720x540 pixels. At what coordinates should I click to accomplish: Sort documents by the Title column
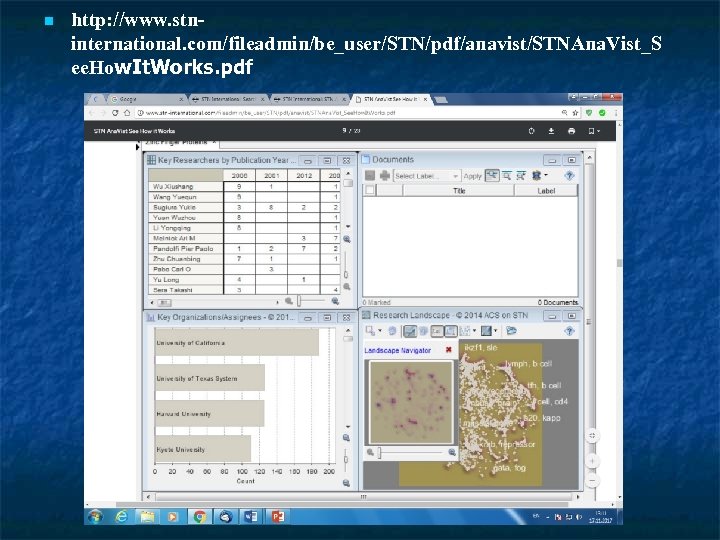coord(459,191)
